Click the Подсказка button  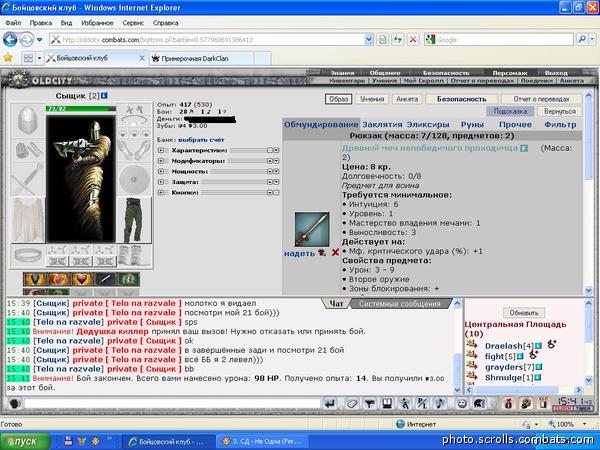click(x=510, y=111)
